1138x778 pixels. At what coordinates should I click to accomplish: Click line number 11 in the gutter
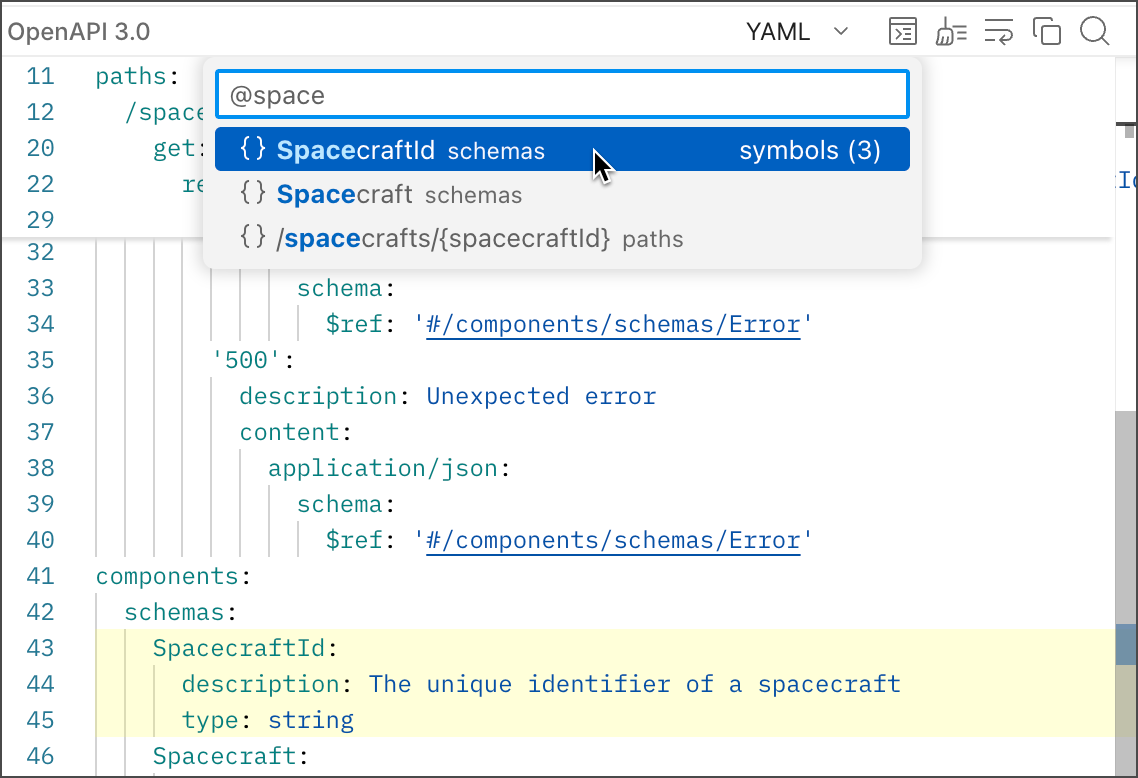tap(40, 76)
